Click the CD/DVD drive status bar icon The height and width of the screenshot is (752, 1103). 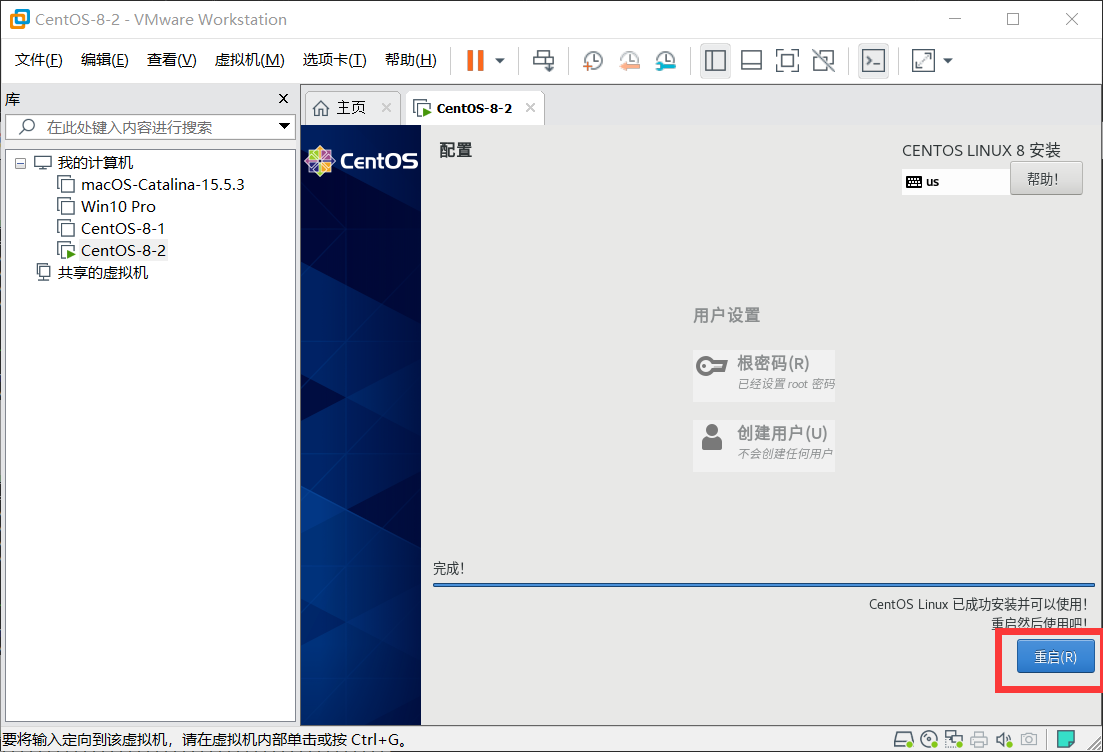(929, 739)
